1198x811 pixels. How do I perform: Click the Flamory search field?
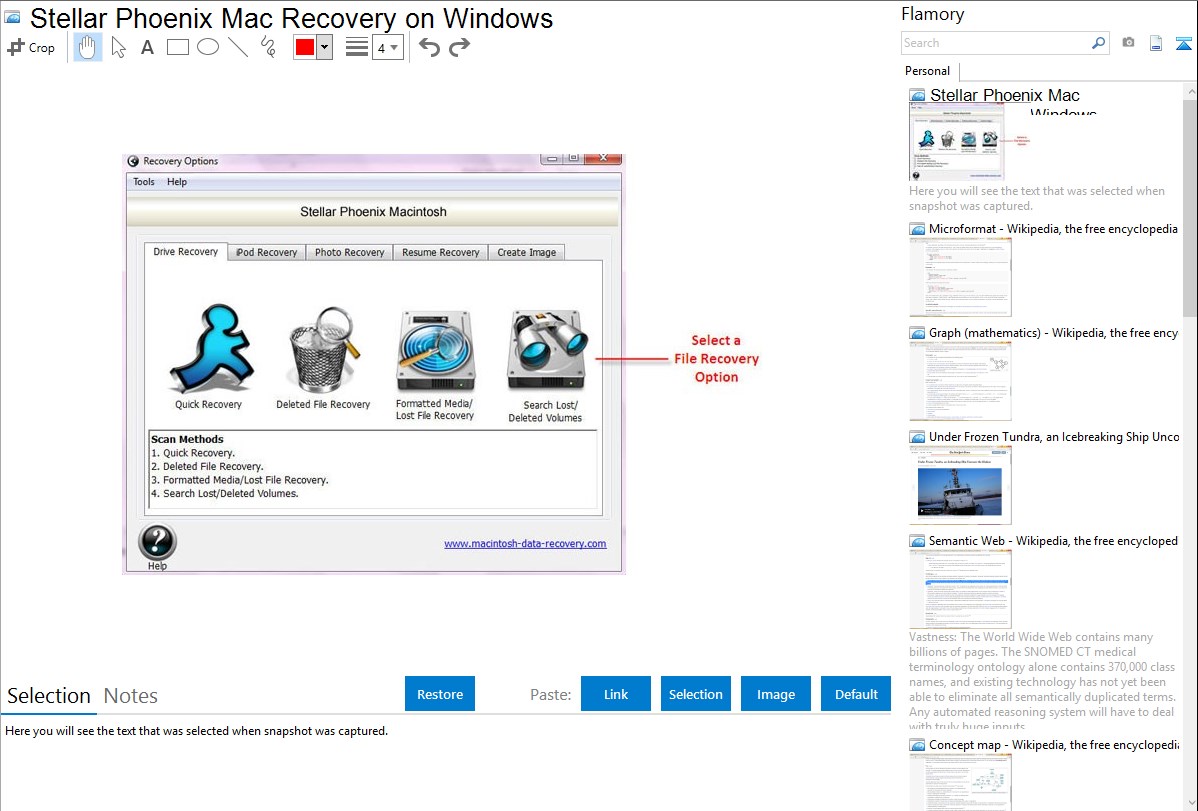[996, 43]
